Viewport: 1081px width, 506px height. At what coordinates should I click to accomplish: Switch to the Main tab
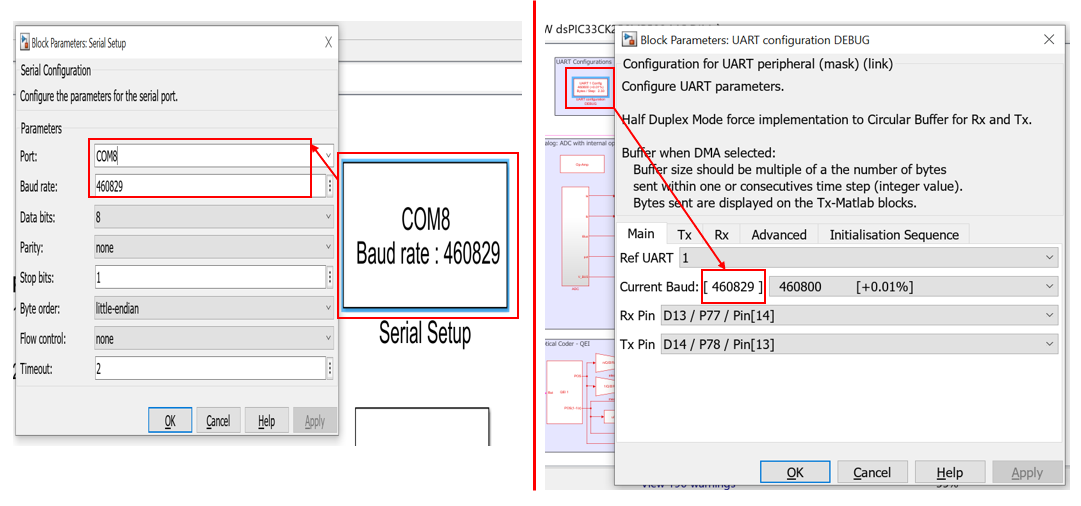click(x=641, y=234)
